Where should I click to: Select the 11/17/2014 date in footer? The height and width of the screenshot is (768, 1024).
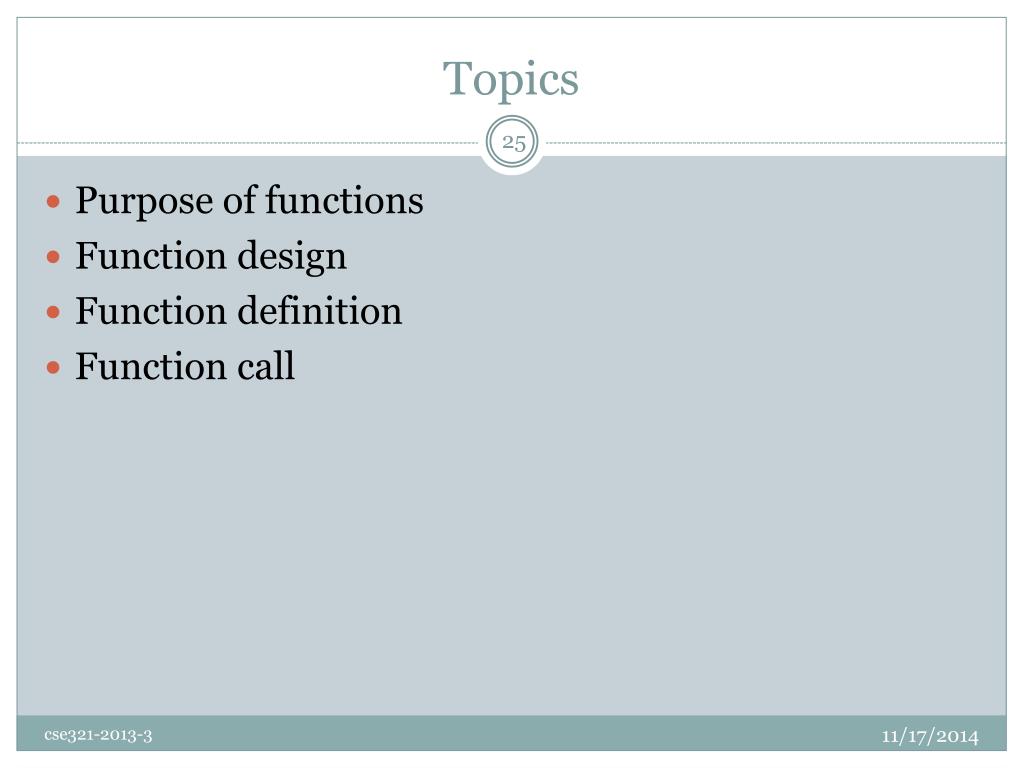pos(930,737)
